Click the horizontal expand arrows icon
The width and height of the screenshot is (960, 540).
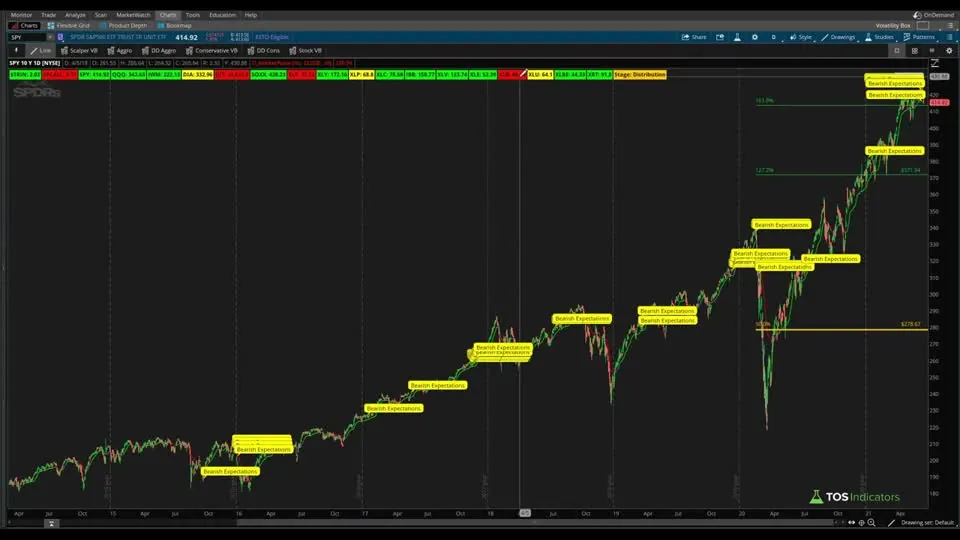click(x=851, y=523)
